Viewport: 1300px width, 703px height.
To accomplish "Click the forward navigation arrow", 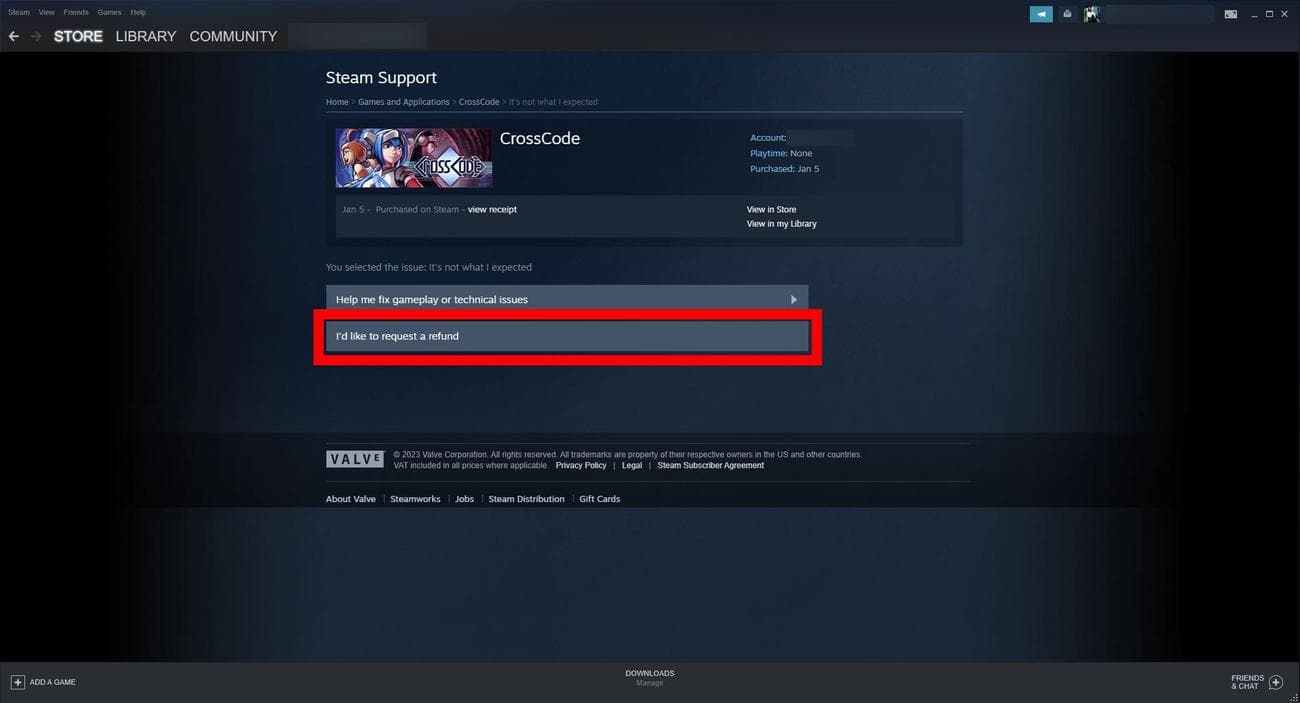I will click(x=37, y=36).
